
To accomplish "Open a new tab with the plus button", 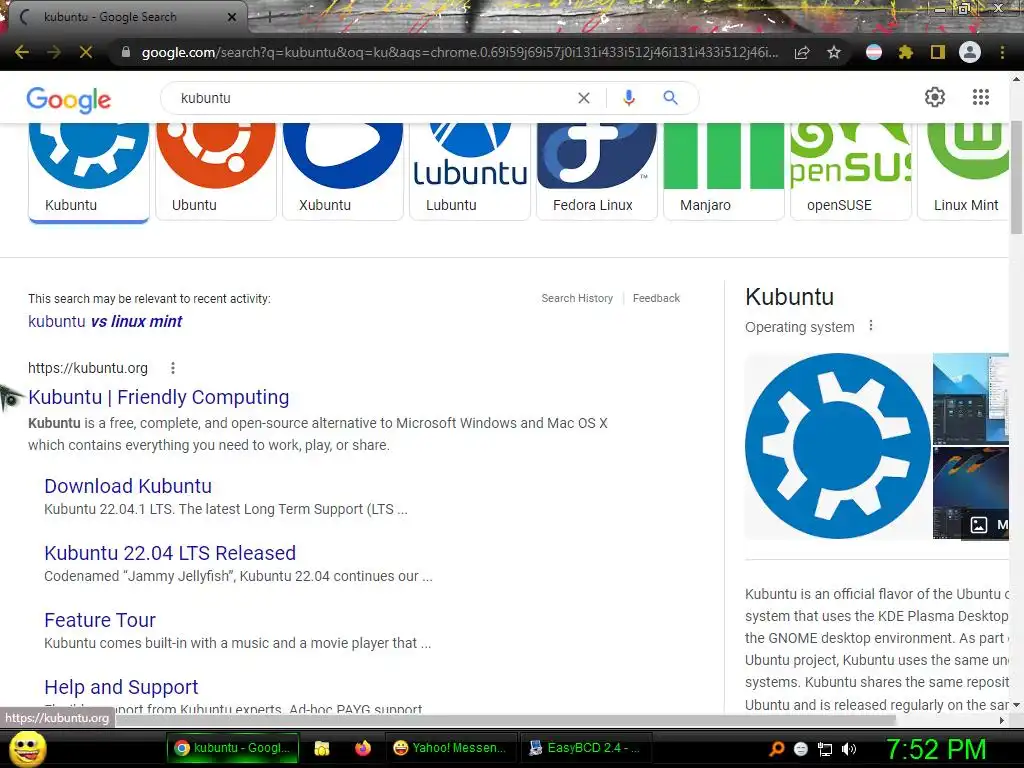I will pos(268,18).
